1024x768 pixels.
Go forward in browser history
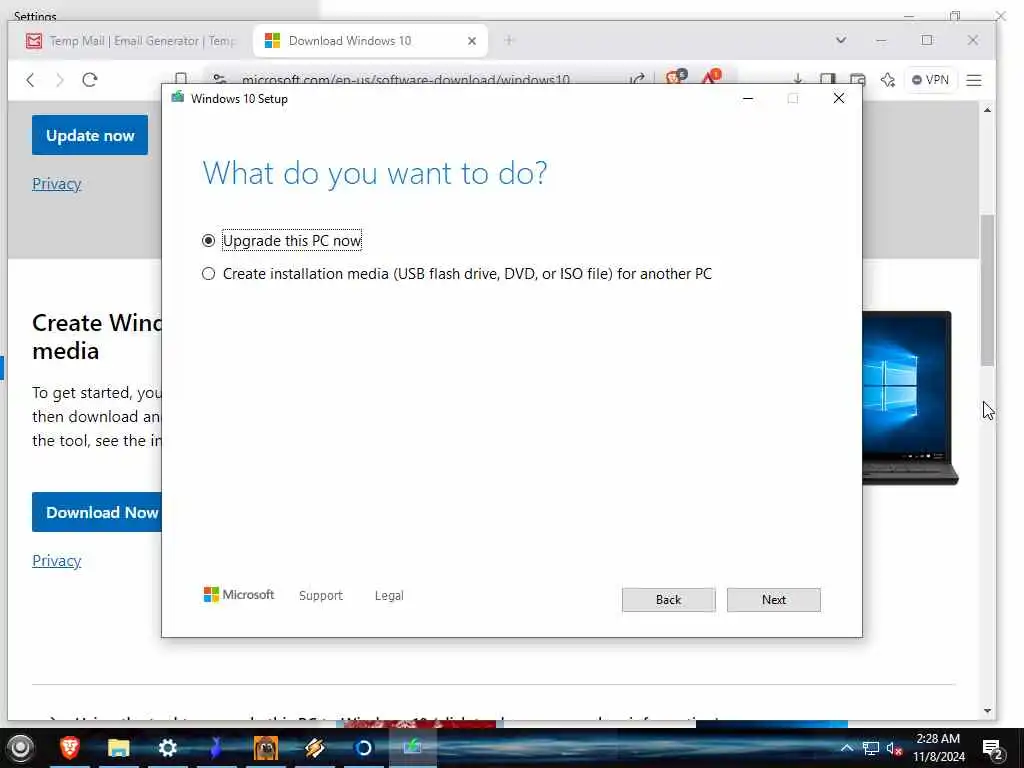coord(60,80)
